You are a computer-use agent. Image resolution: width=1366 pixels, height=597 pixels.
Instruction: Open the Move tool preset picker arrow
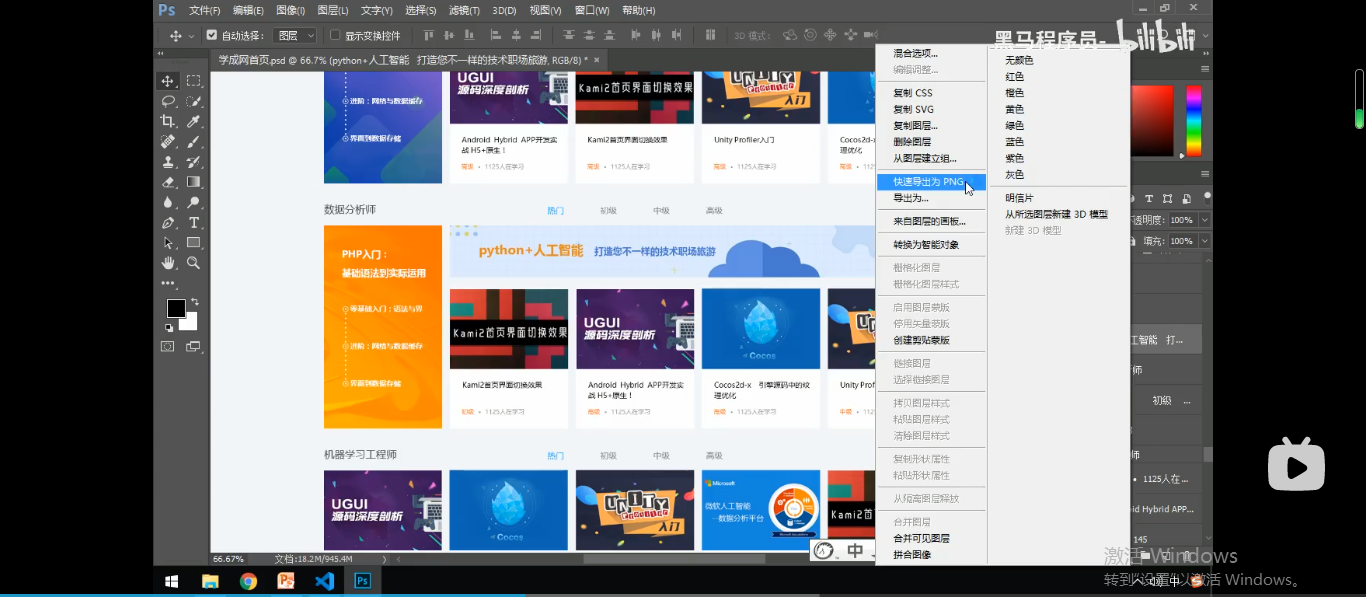pyautogui.click(x=191, y=36)
